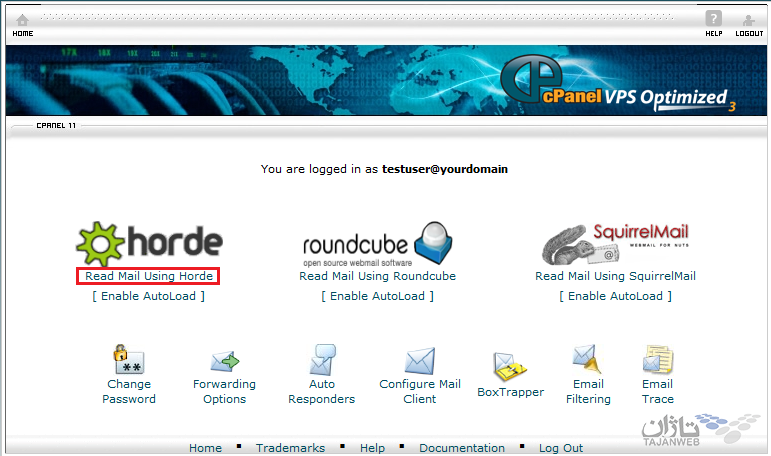This screenshot has width=771, height=456.
Task: Open the footer Documentation link
Action: click(x=462, y=448)
